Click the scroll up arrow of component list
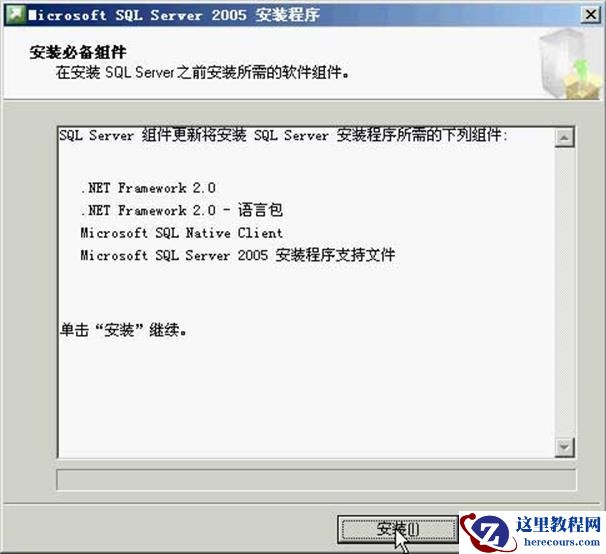Screen dimensions: 606x554 coord(564,138)
